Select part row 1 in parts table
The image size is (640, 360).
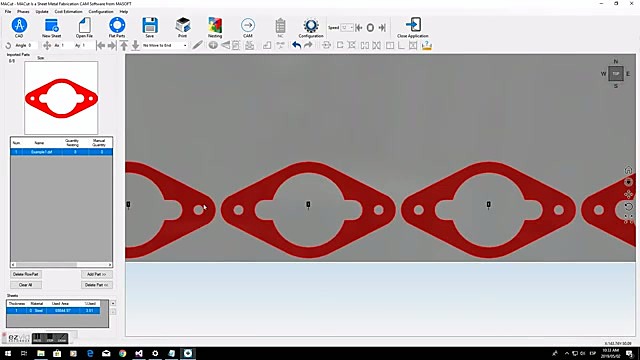pos(61,152)
